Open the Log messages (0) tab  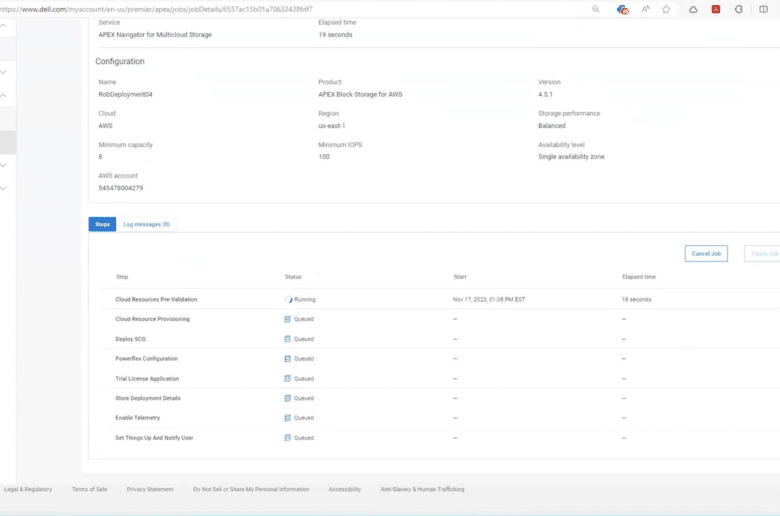[147, 224]
